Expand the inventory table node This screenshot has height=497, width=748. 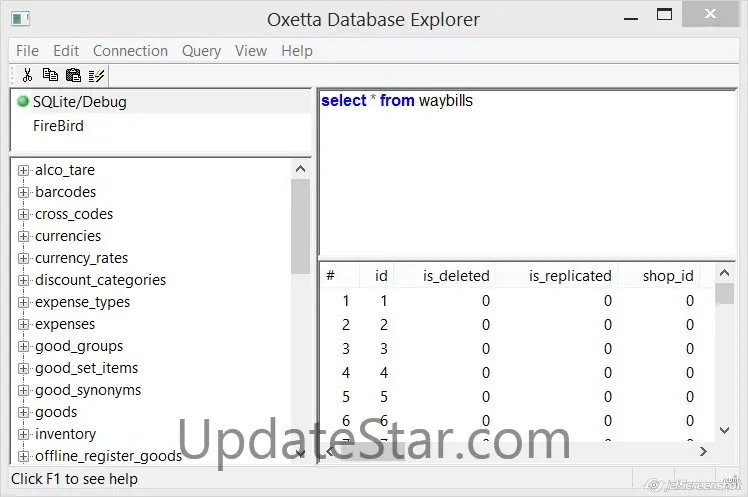(23, 434)
